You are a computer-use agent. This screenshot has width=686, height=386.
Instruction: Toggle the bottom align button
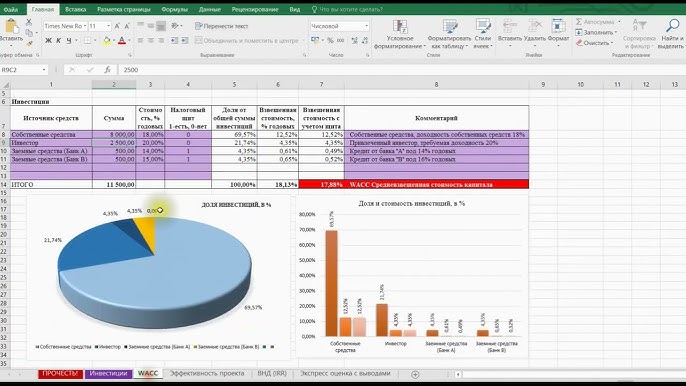click(x=161, y=26)
